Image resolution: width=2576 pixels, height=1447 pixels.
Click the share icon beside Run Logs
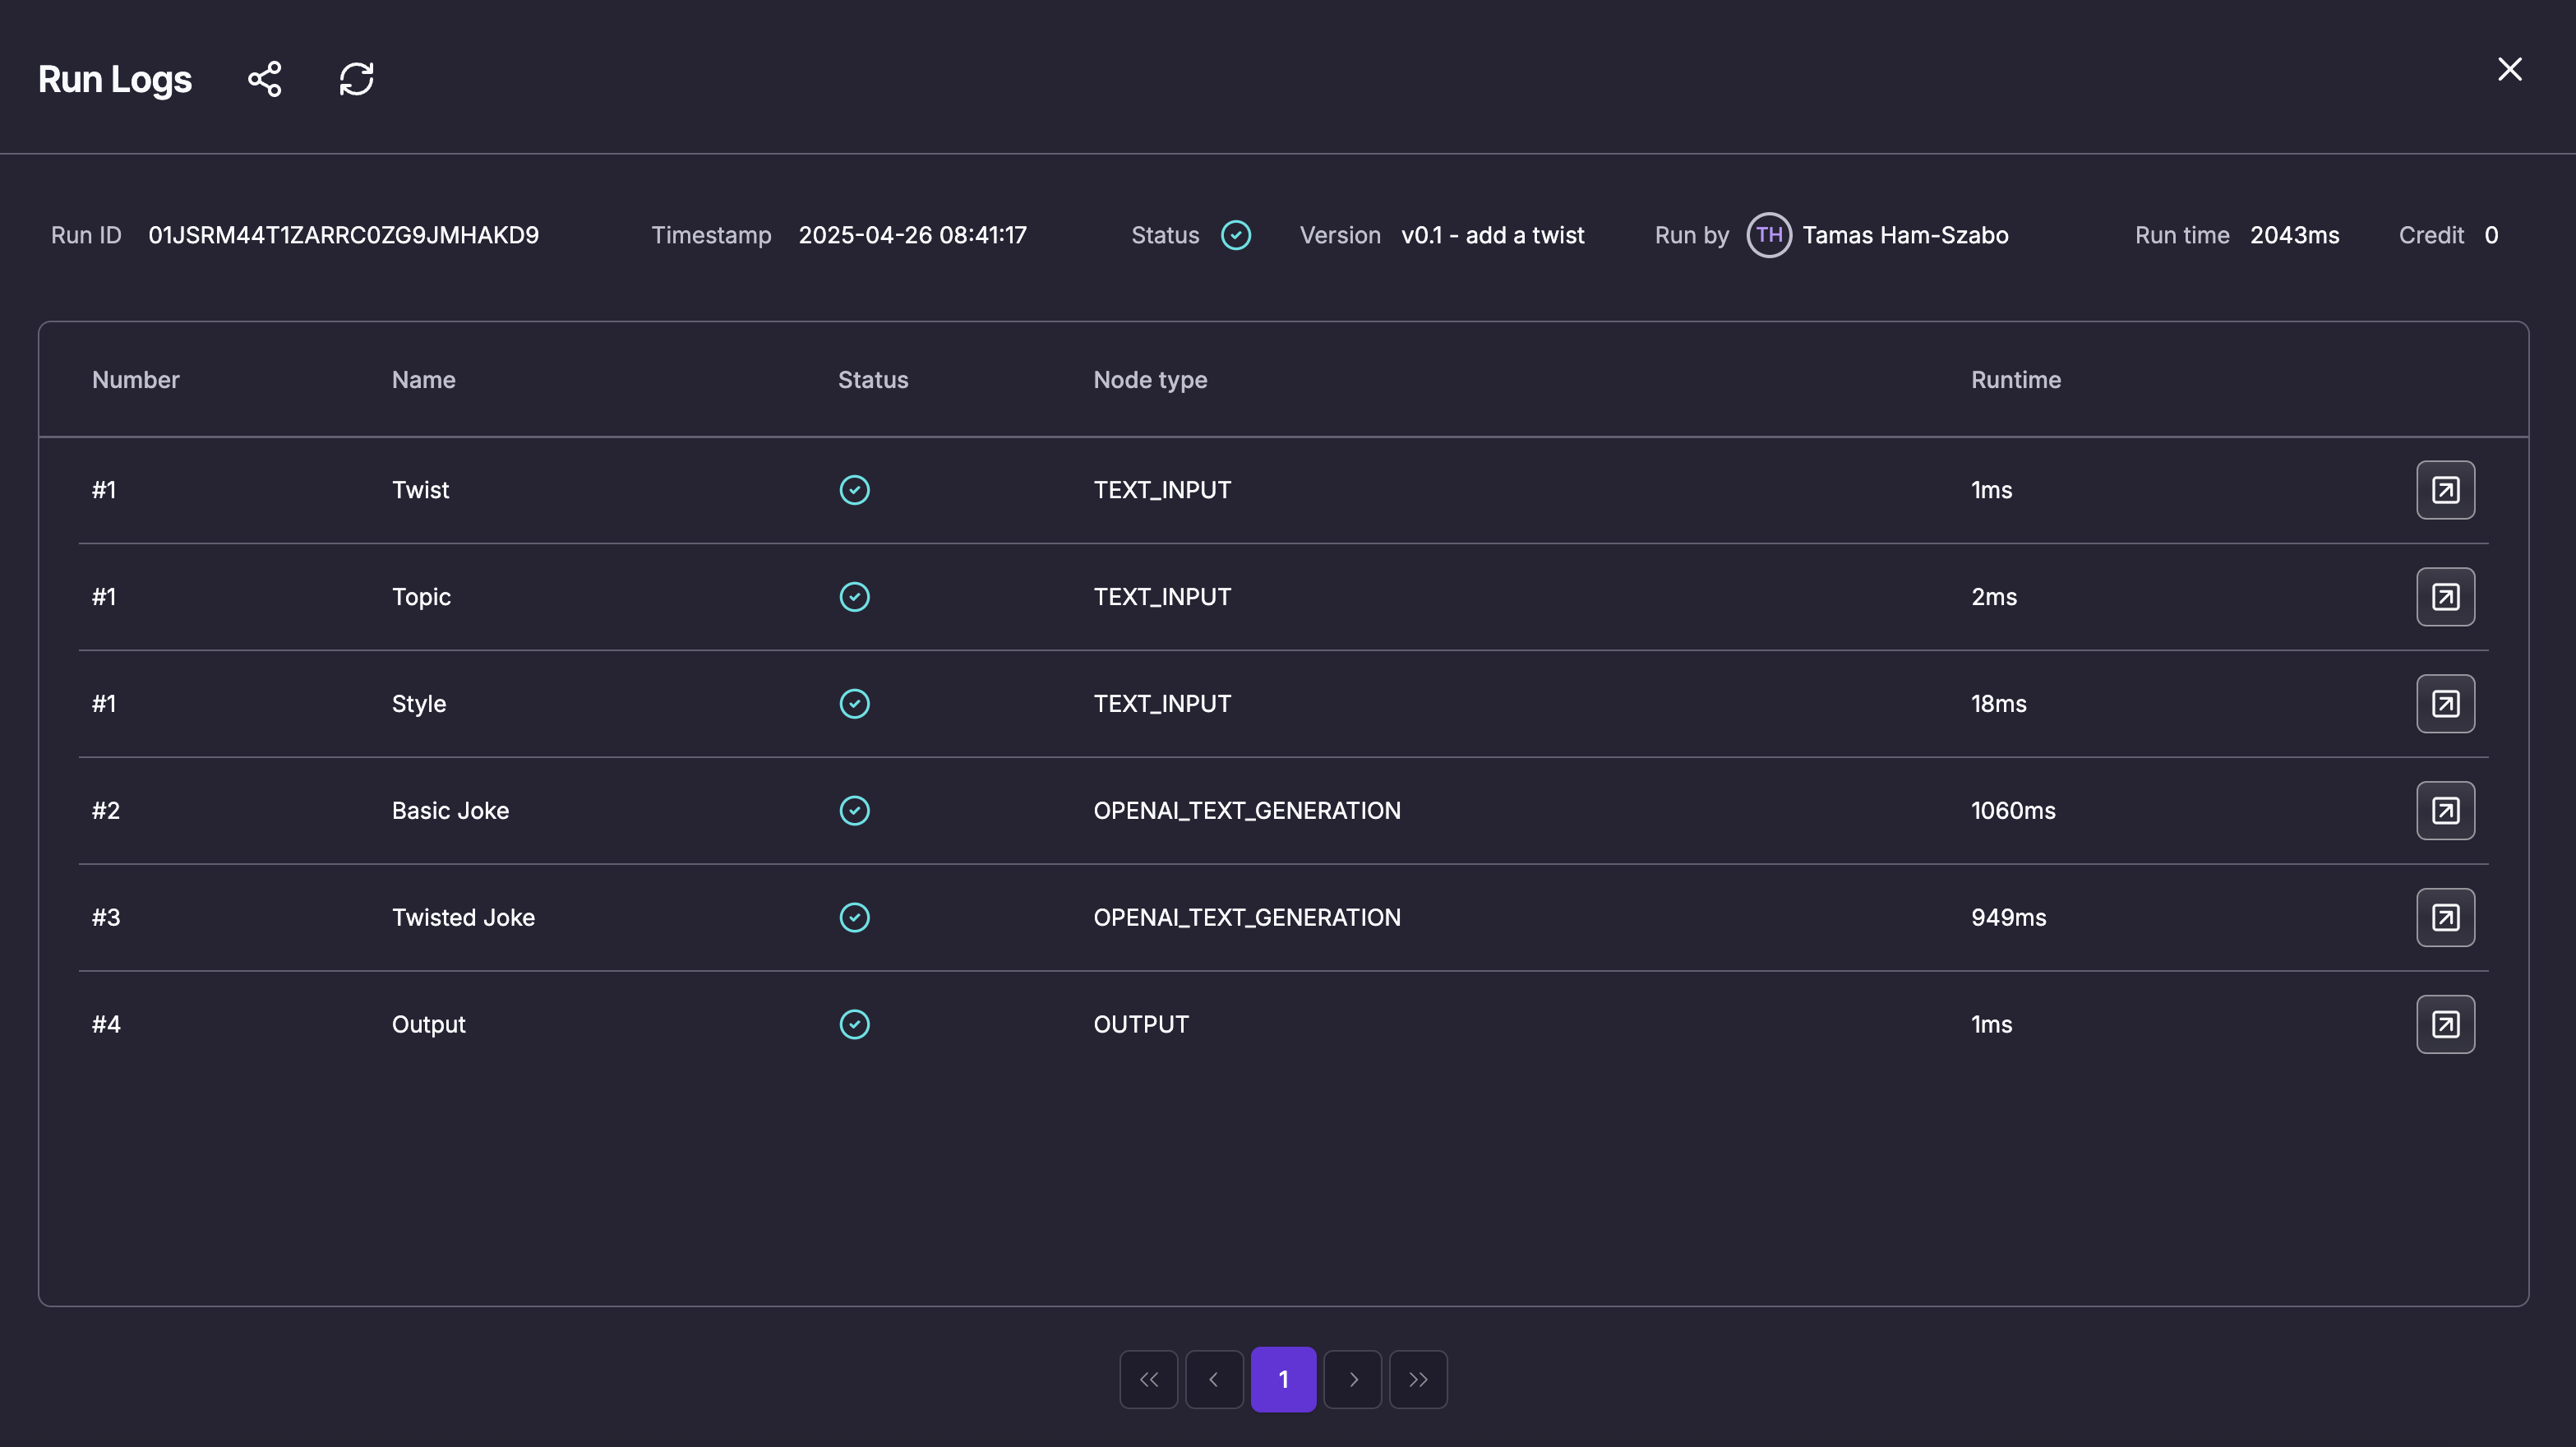pos(265,79)
